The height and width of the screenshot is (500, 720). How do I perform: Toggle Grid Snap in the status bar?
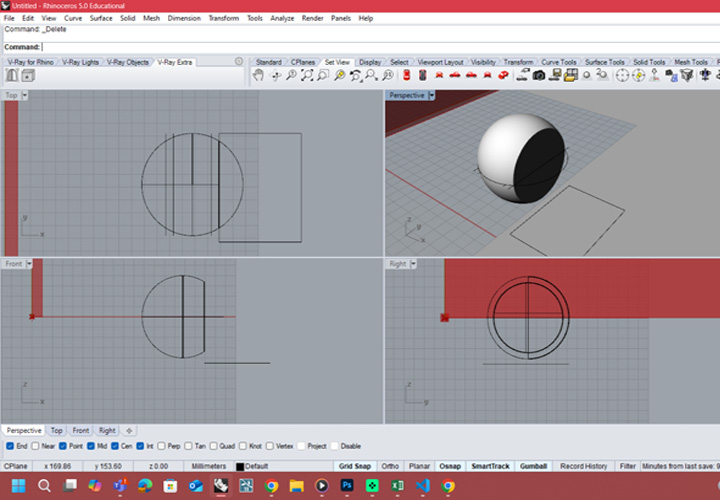[x=355, y=466]
